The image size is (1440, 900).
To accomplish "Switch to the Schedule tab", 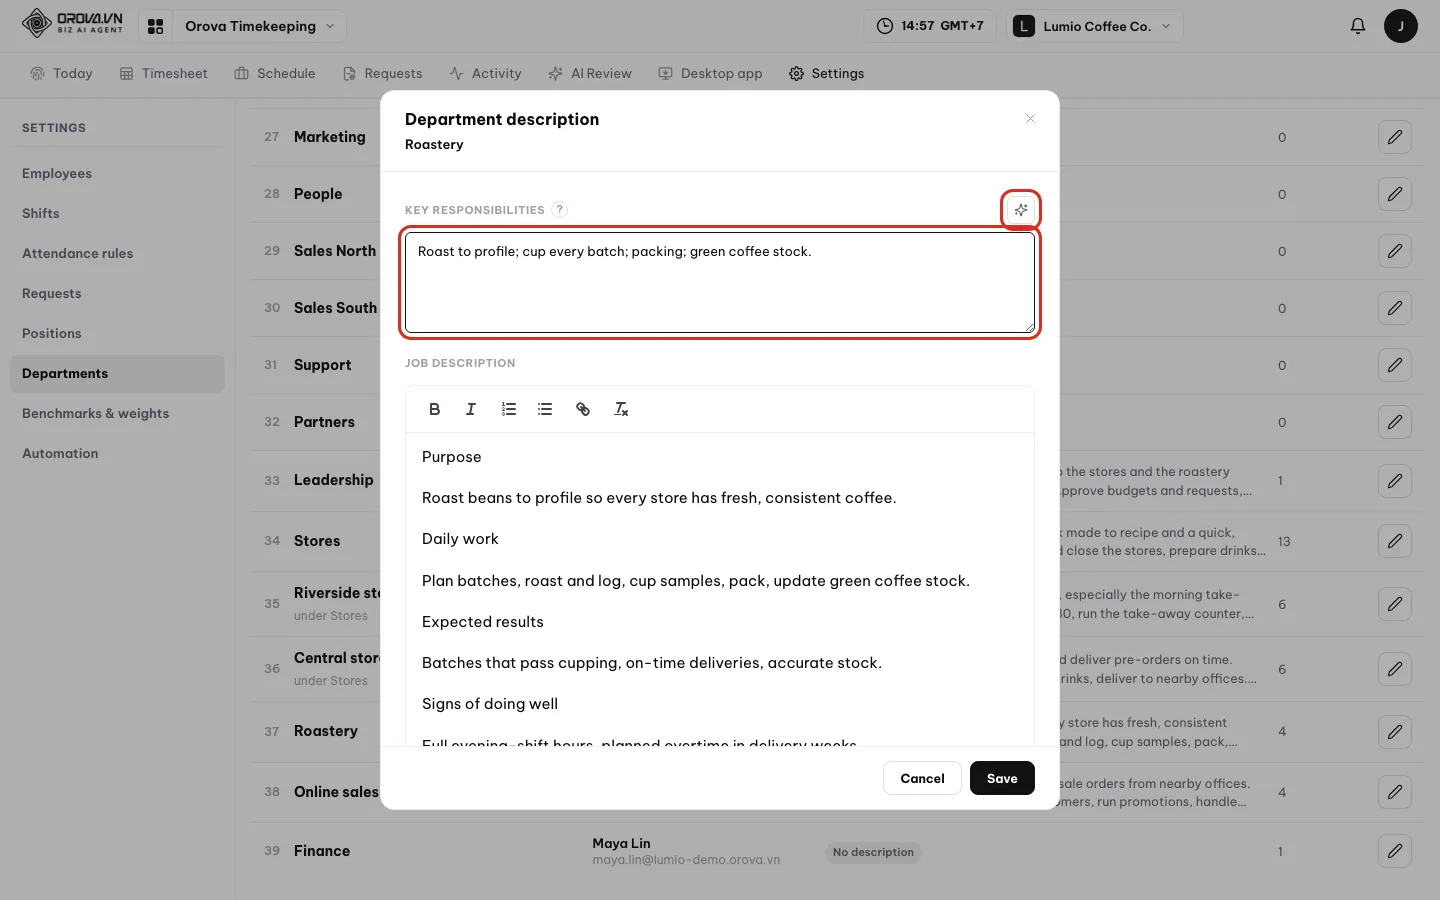I will (x=275, y=73).
